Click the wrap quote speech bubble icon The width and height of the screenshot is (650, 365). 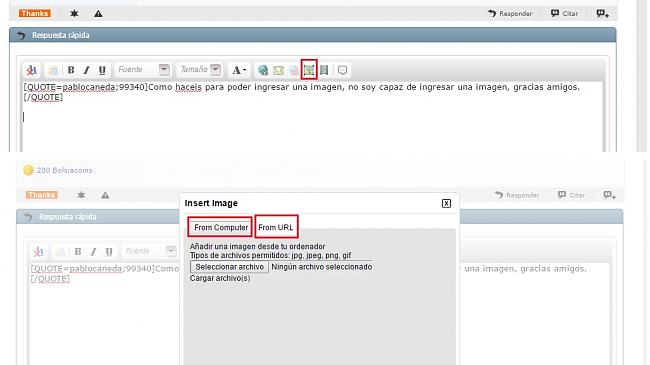tap(342, 70)
